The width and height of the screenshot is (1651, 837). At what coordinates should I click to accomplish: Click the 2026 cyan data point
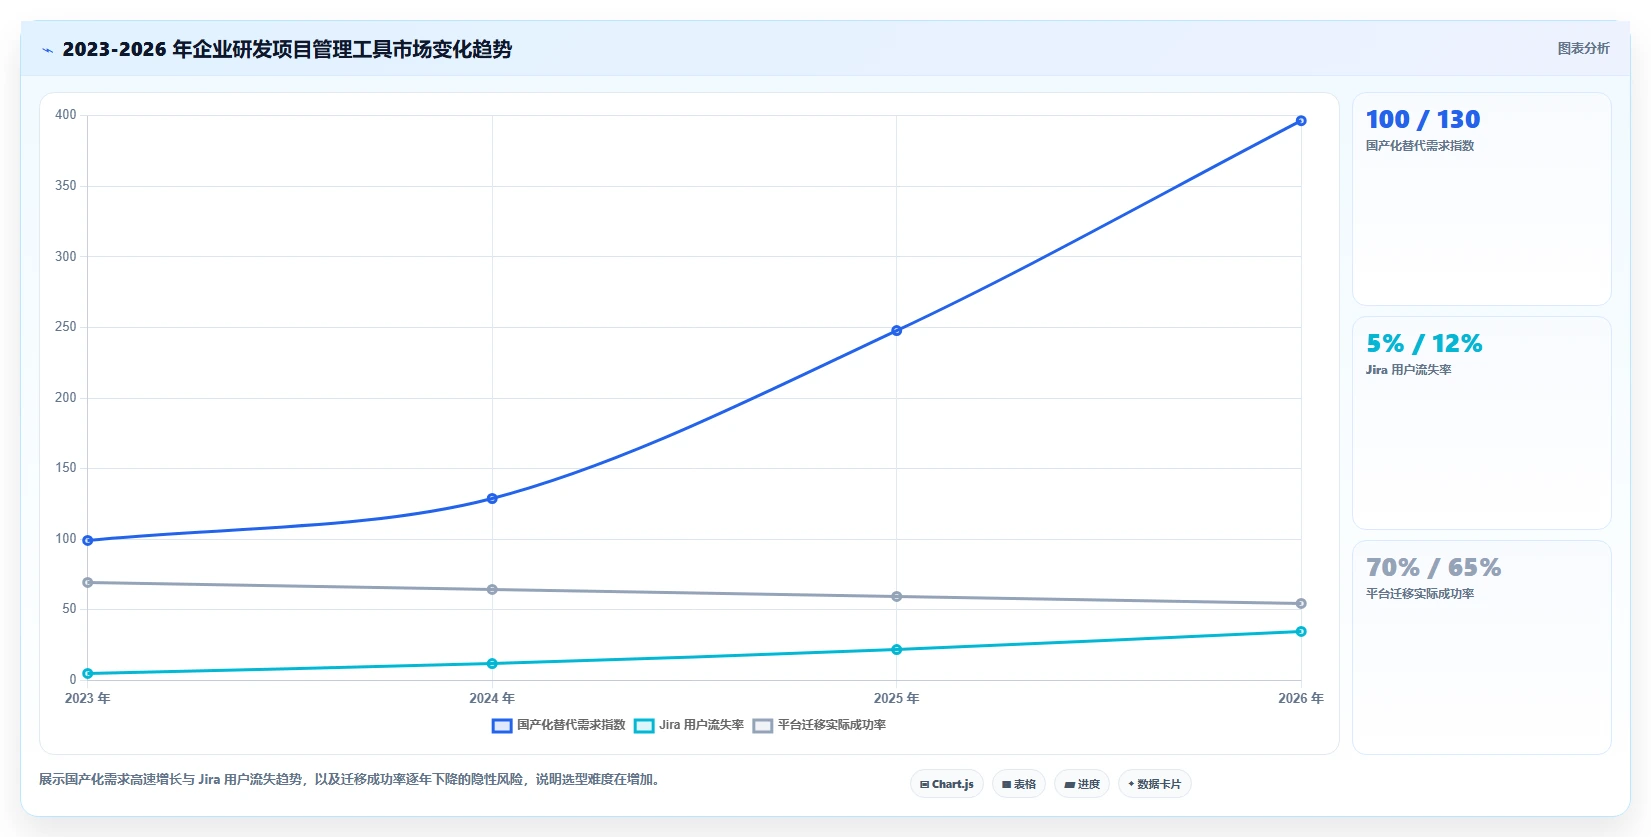click(x=1301, y=631)
